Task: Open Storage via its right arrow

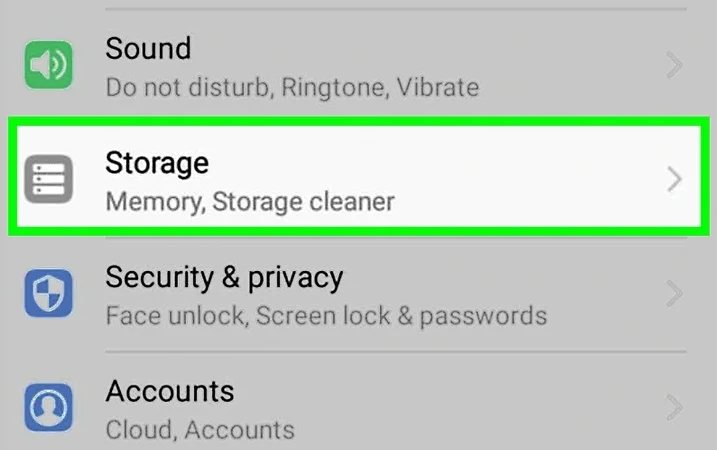Action: 675,180
